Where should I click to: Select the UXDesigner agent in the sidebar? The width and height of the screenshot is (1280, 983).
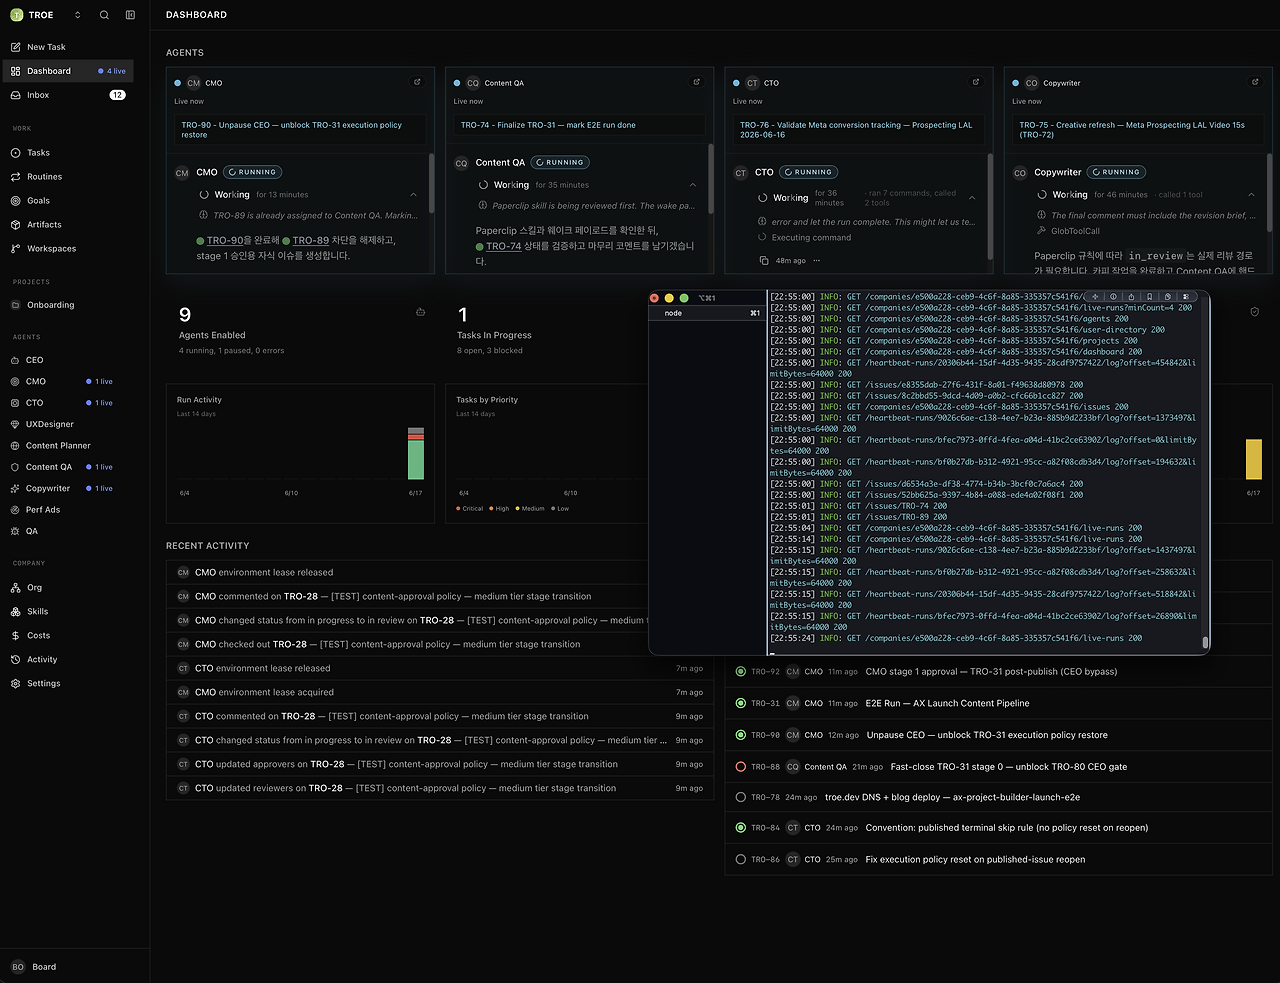click(67, 424)
